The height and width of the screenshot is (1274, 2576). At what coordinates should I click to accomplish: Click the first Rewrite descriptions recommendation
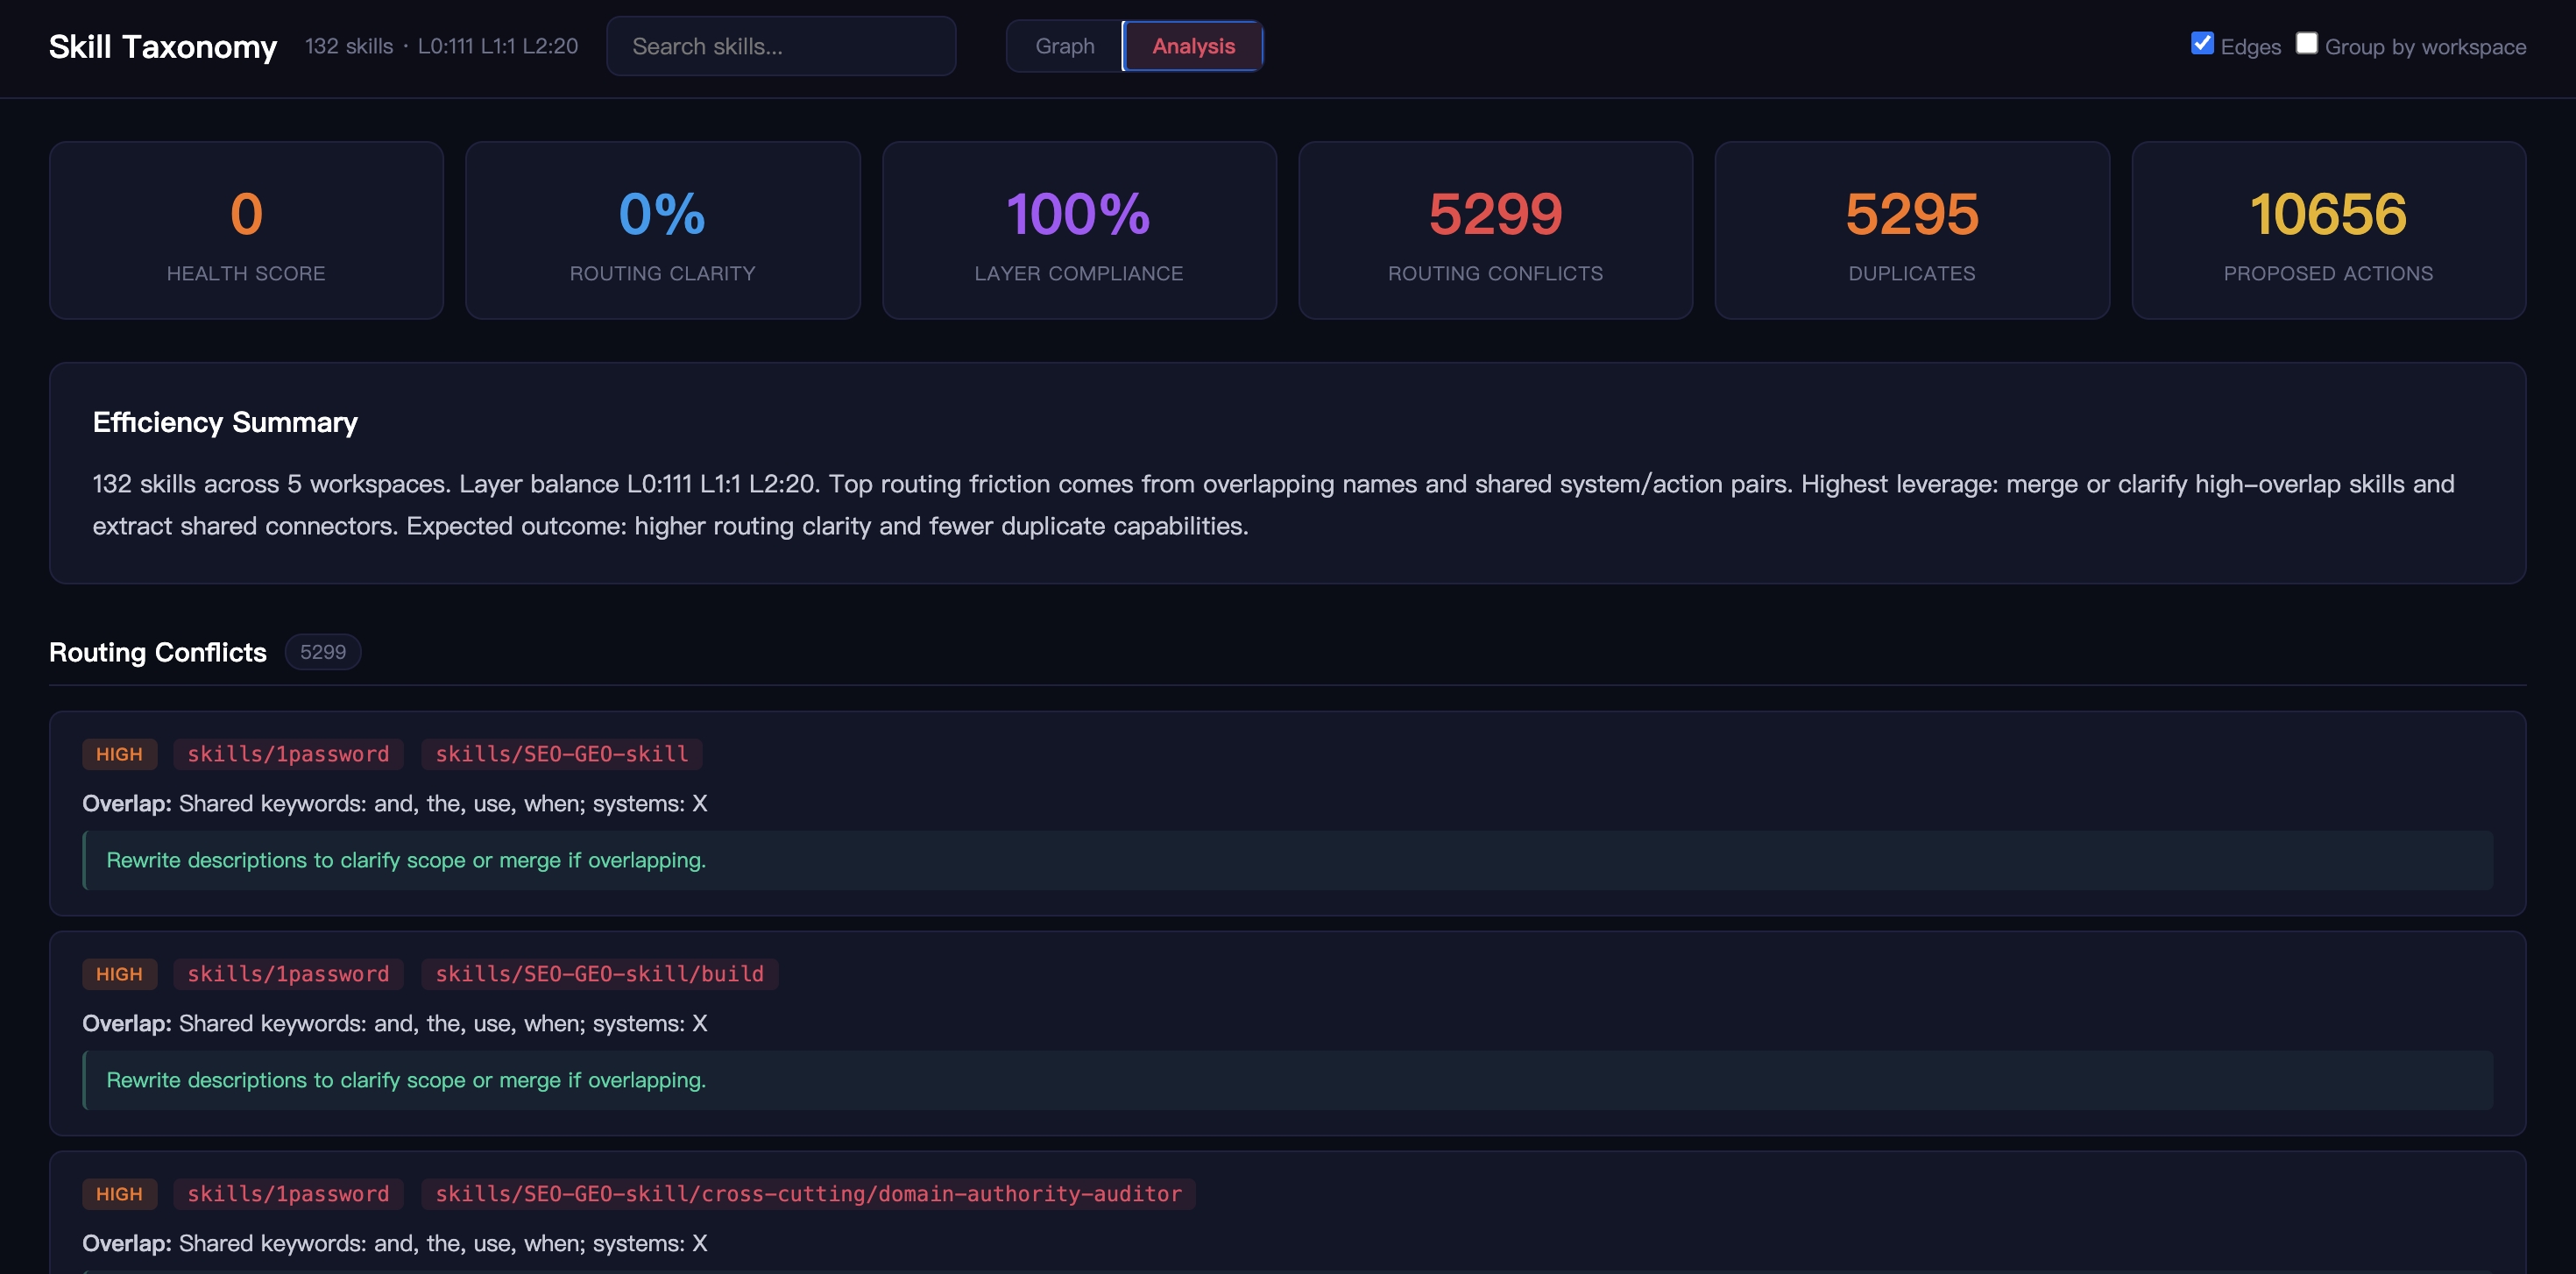[x=406, y=860]
